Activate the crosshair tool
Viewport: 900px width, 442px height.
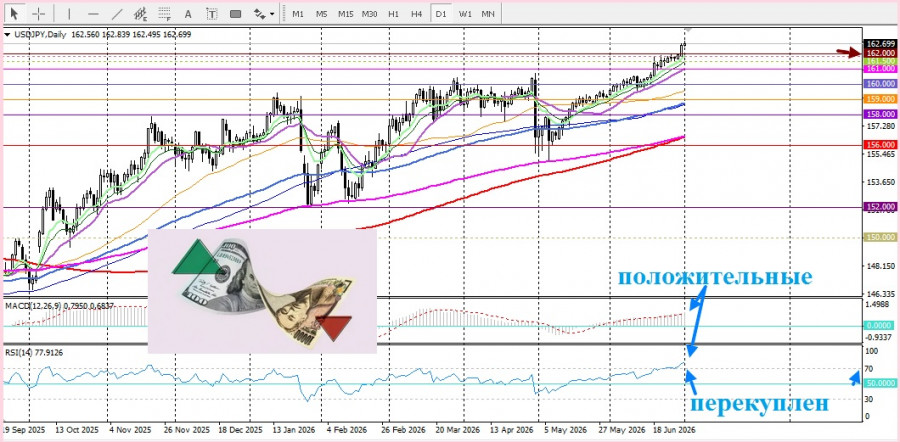38,13
